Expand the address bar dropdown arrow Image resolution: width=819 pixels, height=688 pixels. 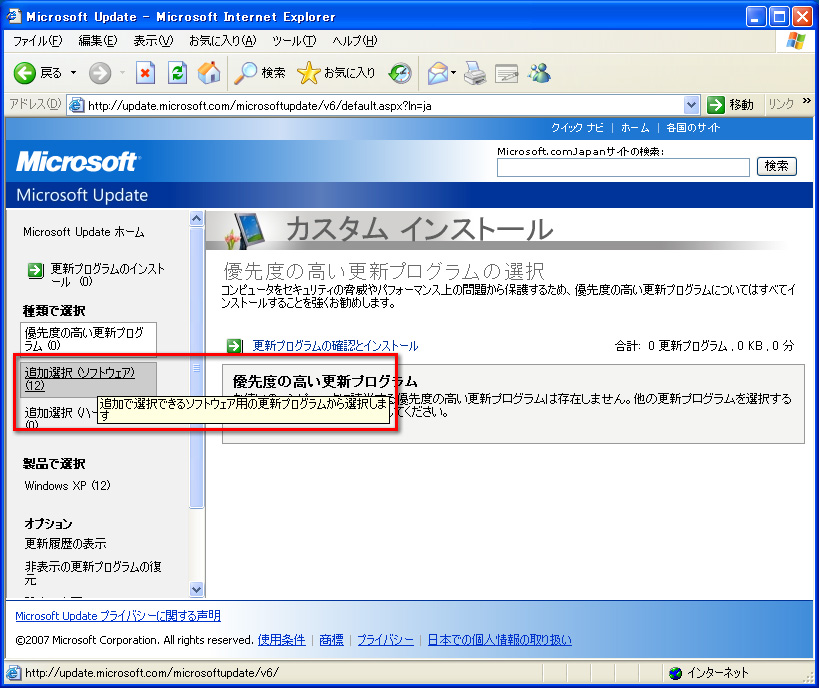tap(691, 106)
